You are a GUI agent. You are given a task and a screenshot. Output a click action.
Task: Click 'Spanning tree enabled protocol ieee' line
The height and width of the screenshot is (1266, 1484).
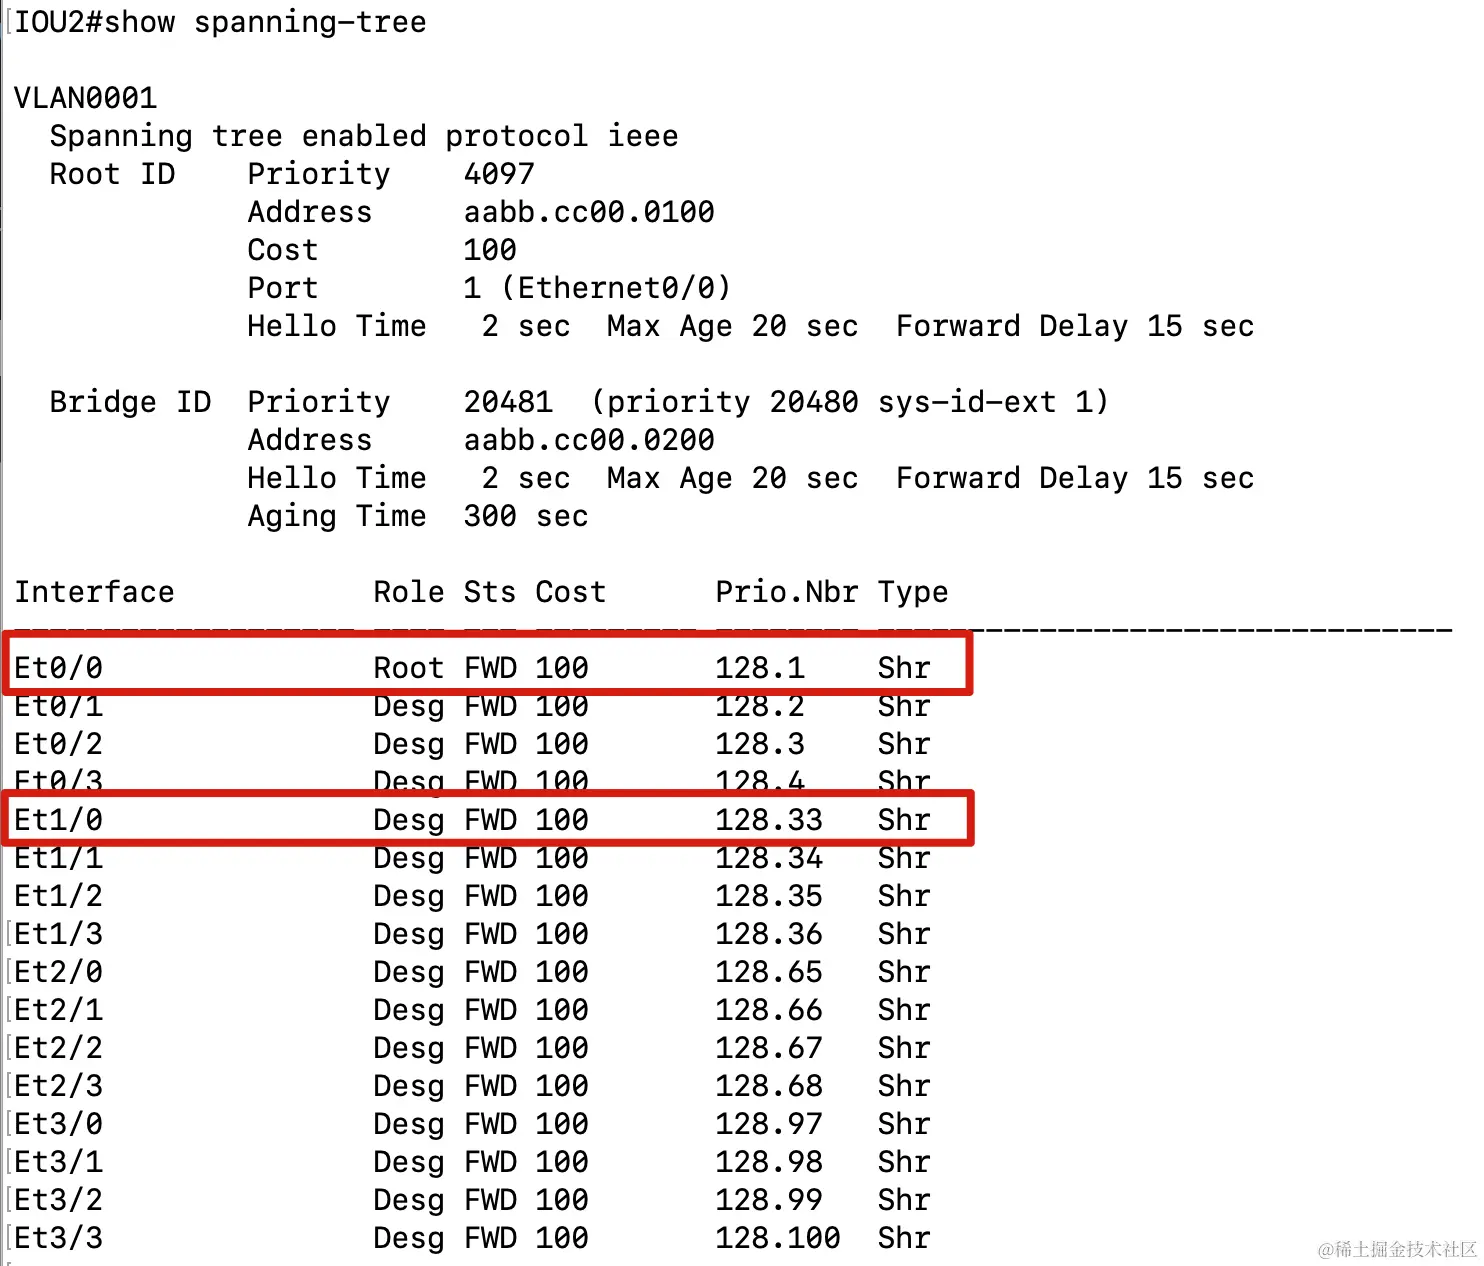tap(364, 136)
